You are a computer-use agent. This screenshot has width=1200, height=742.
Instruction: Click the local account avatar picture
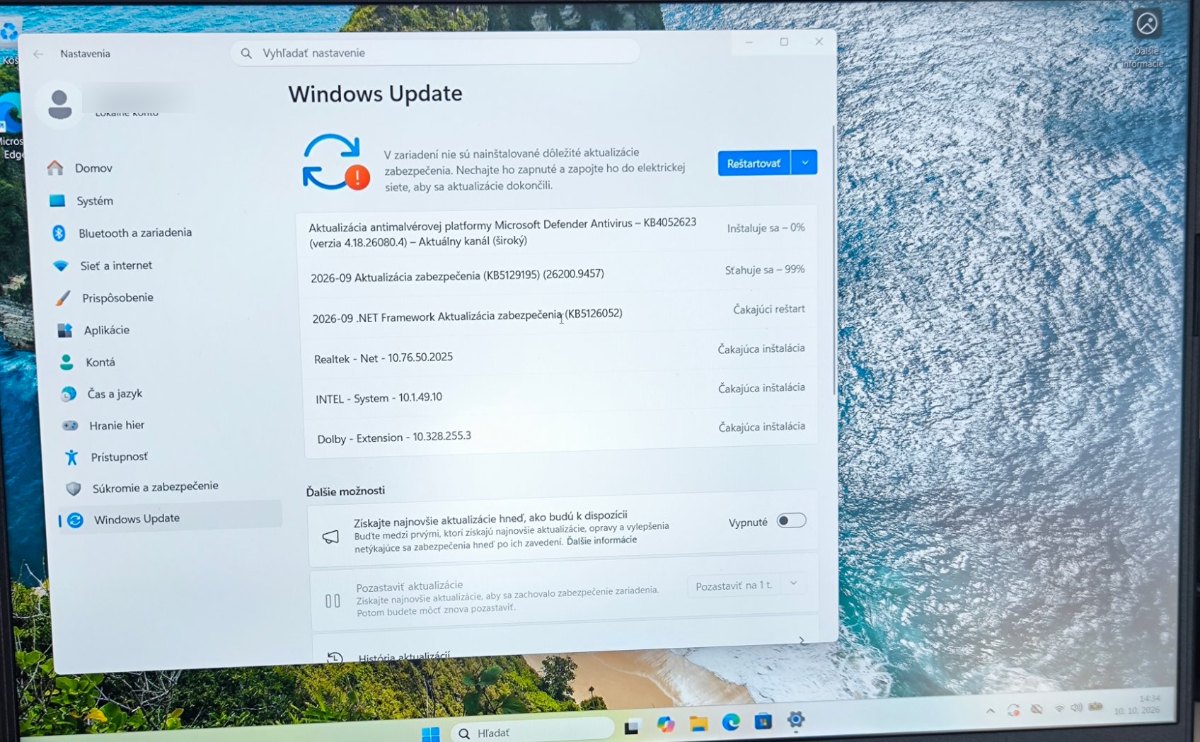click(x=59, y=104)
